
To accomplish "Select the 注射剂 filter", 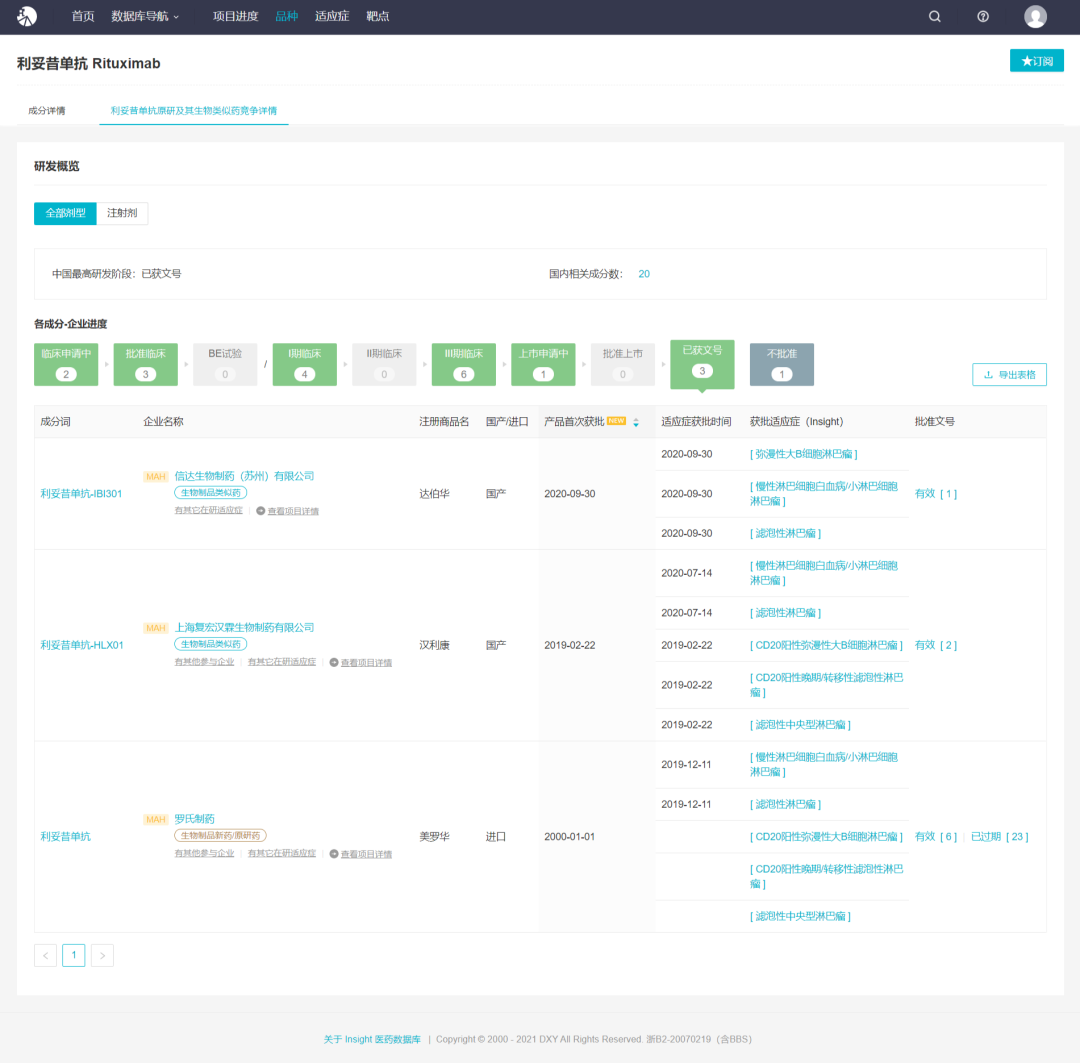I will click(x=122, y=214).
